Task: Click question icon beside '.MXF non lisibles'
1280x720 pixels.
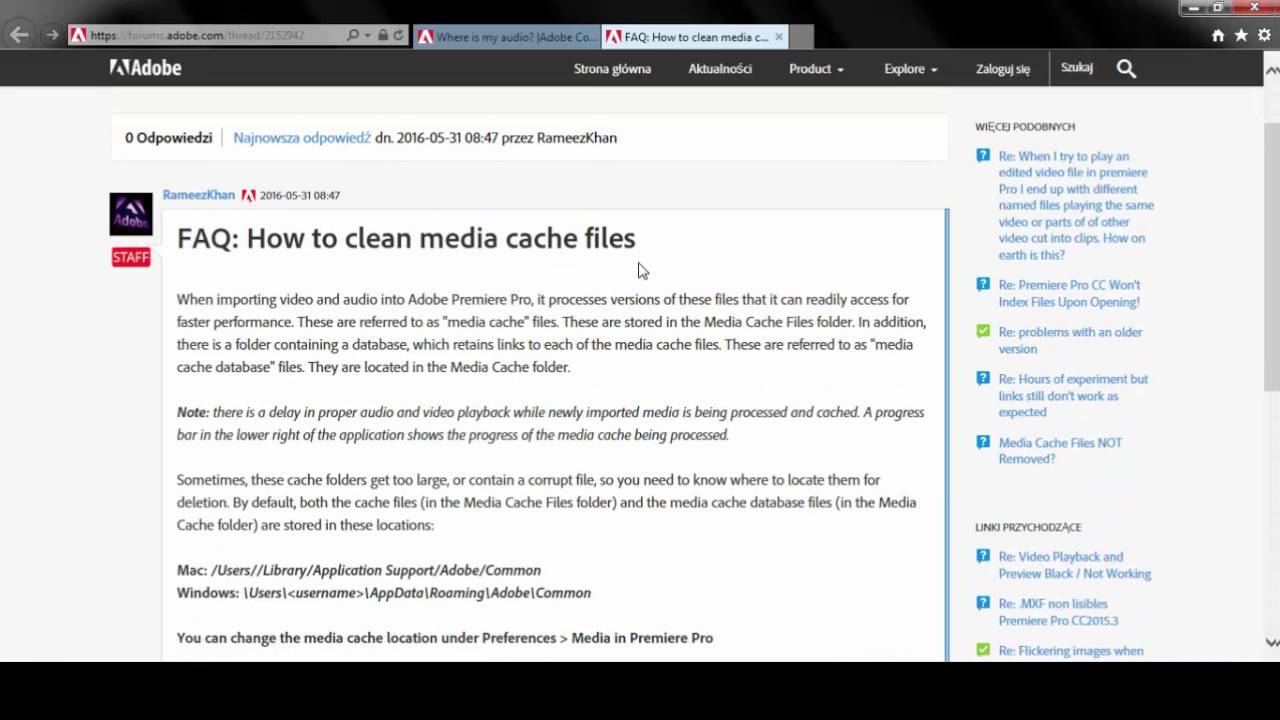Action: [x=983, y=604]
